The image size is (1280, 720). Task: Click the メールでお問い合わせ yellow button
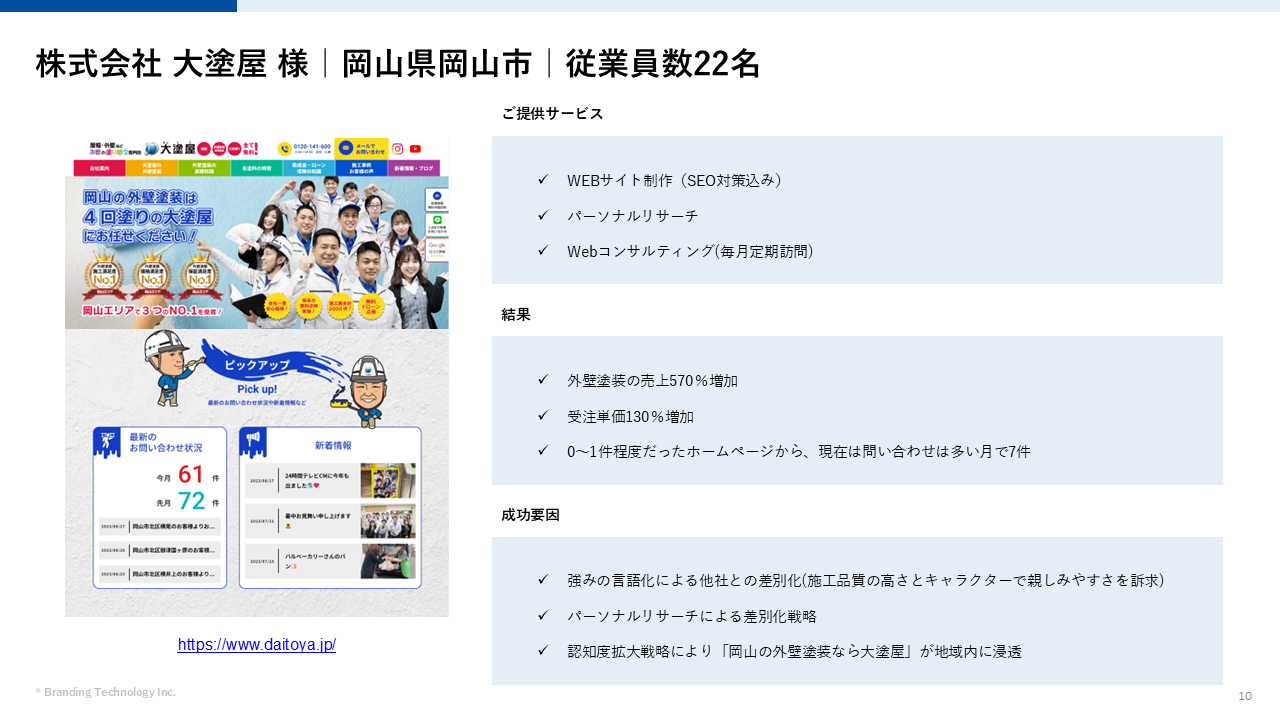coord(361,148)
